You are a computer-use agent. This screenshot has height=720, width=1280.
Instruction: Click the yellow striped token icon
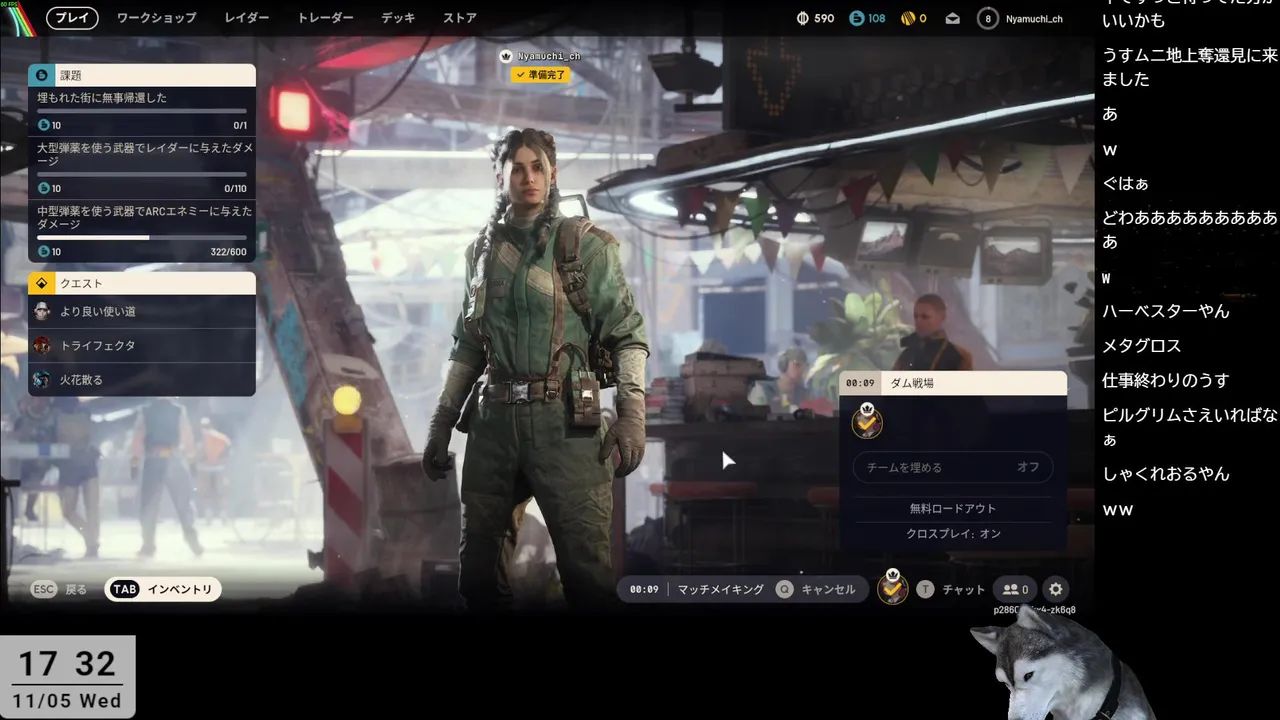point(907,18)
